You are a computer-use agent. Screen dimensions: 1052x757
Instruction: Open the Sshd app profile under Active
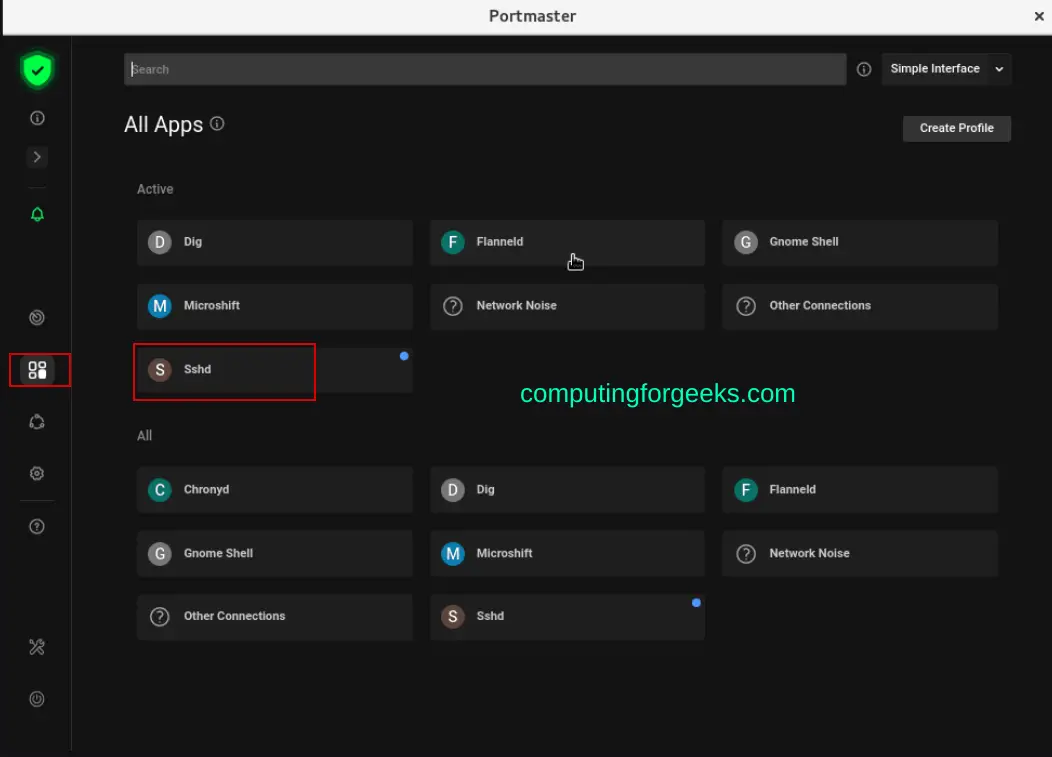coord(224,370)
